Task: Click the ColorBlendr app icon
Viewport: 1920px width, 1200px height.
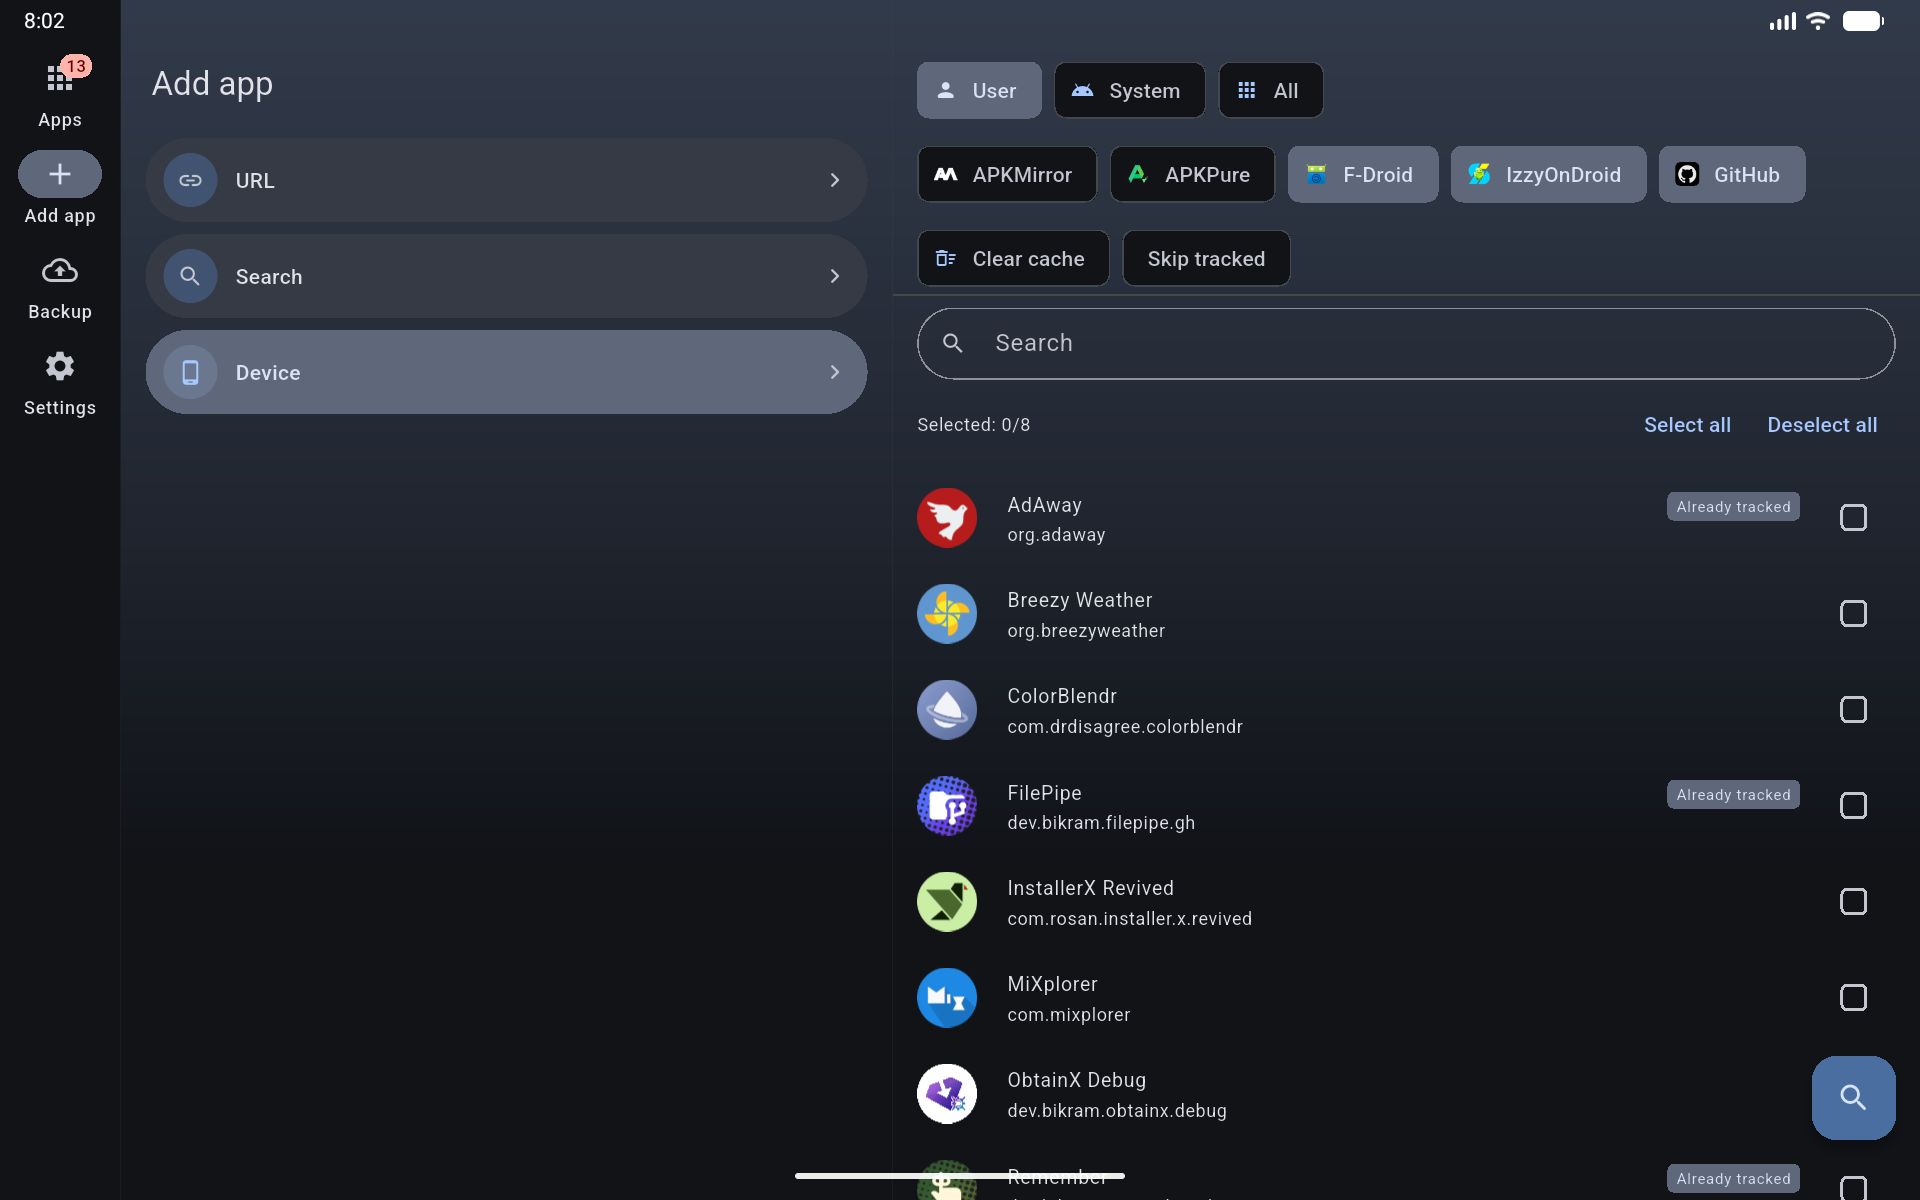Action: [947, 710]
